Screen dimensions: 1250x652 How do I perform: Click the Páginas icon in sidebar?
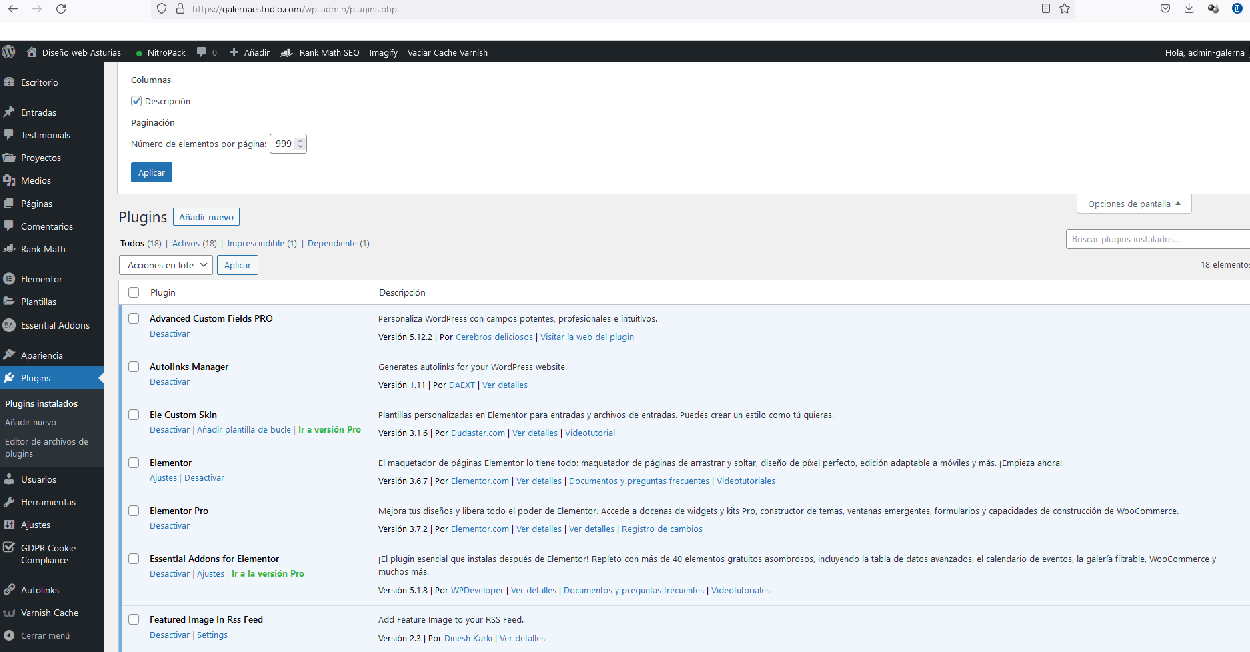[x=9, y=204]
